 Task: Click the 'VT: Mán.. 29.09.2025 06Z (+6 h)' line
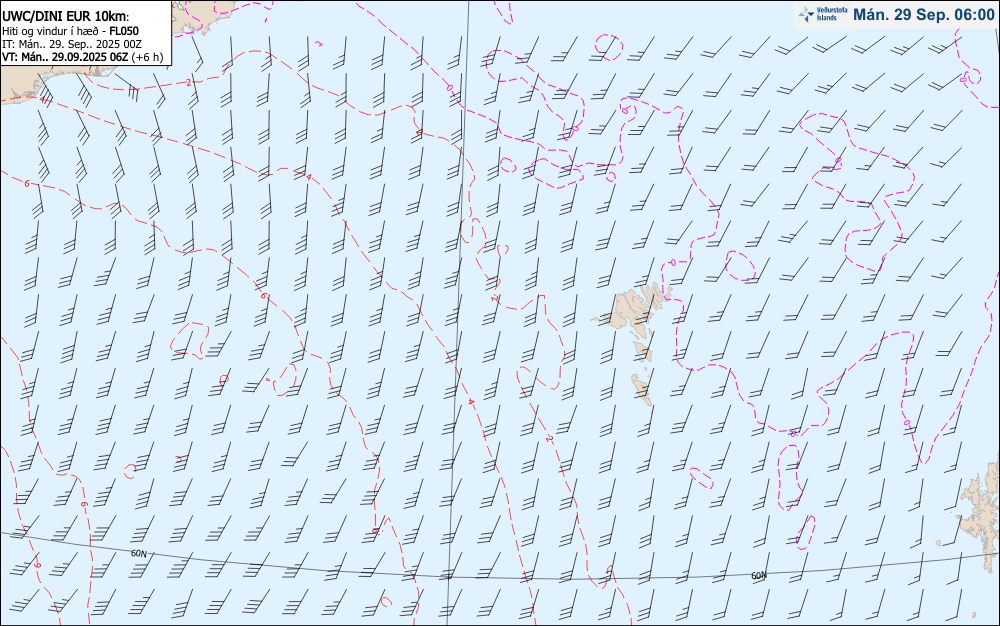[82, 57]
